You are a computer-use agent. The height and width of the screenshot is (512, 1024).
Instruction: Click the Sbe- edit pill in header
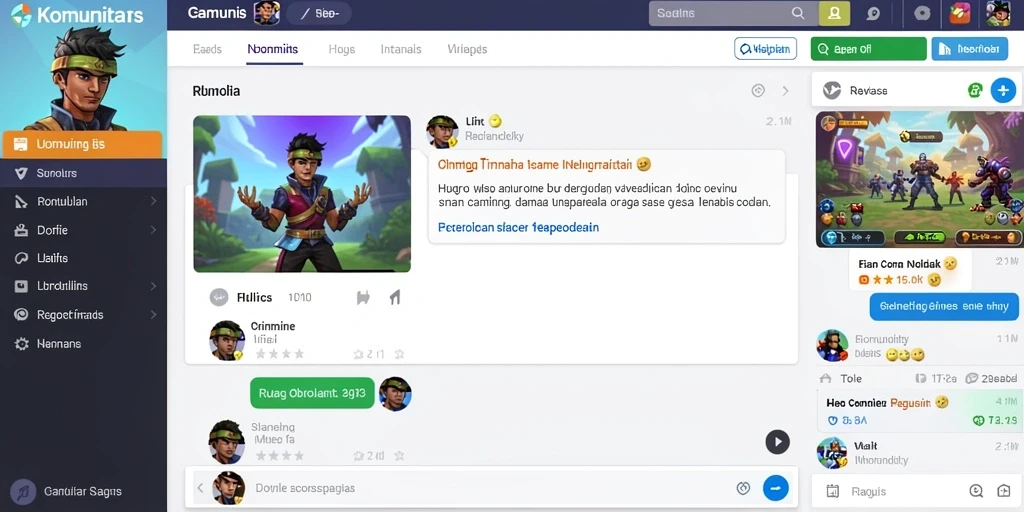319,13
